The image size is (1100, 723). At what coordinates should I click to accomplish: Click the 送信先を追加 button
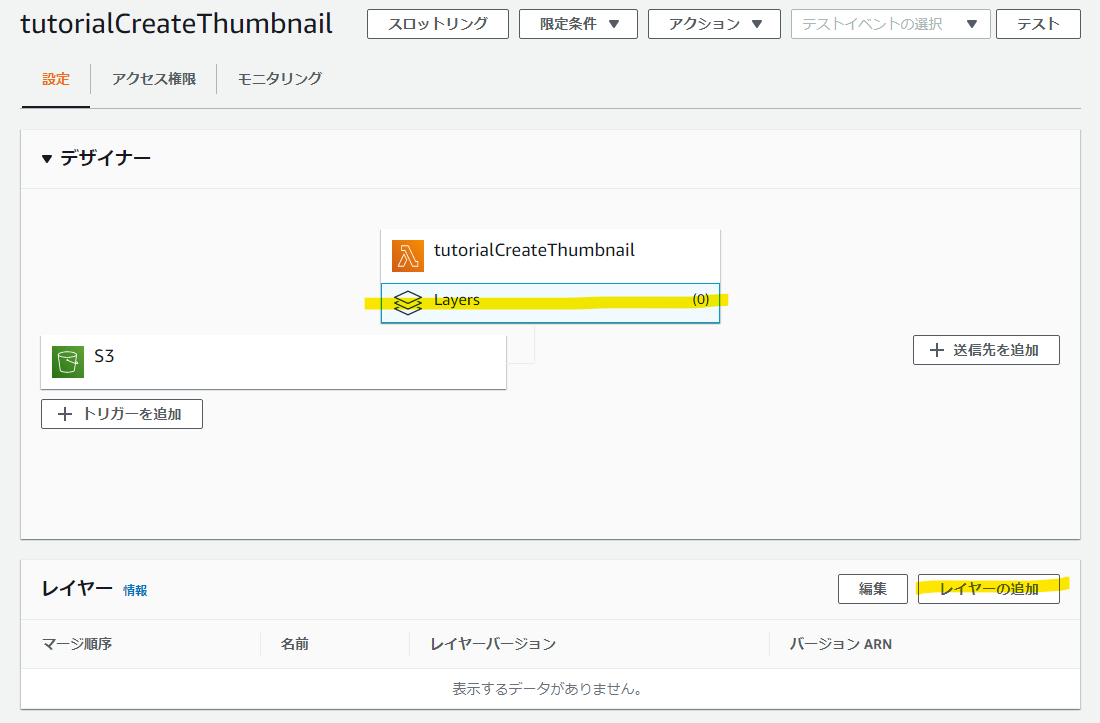click(x=986, y=350)
